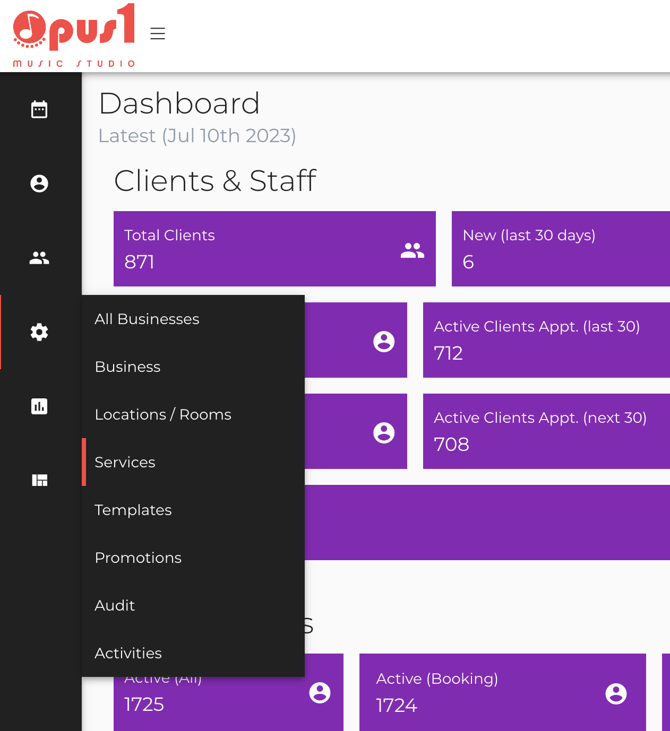Click the settings gear sidebar icon

tap(39, 332)
